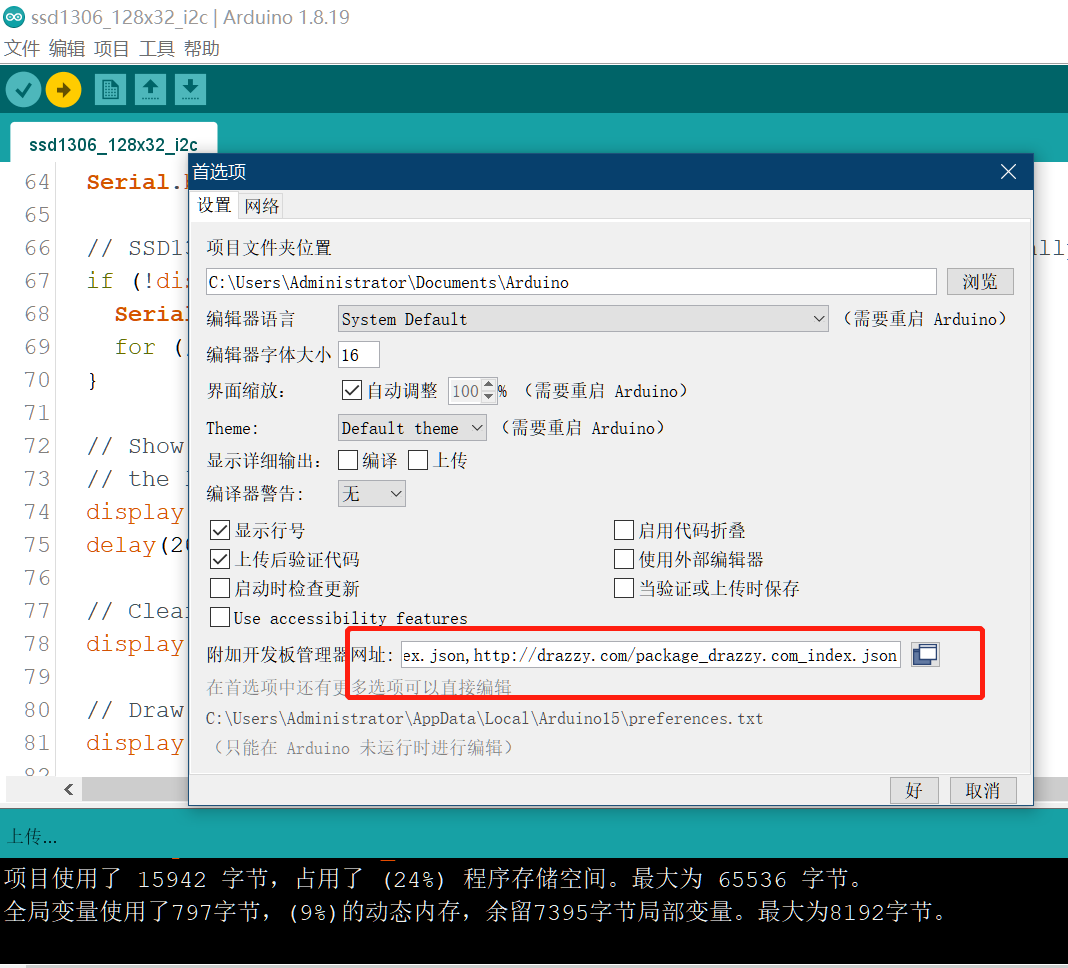Open the 编辑器语言 System Default dropdown

(x=583, y=319)
